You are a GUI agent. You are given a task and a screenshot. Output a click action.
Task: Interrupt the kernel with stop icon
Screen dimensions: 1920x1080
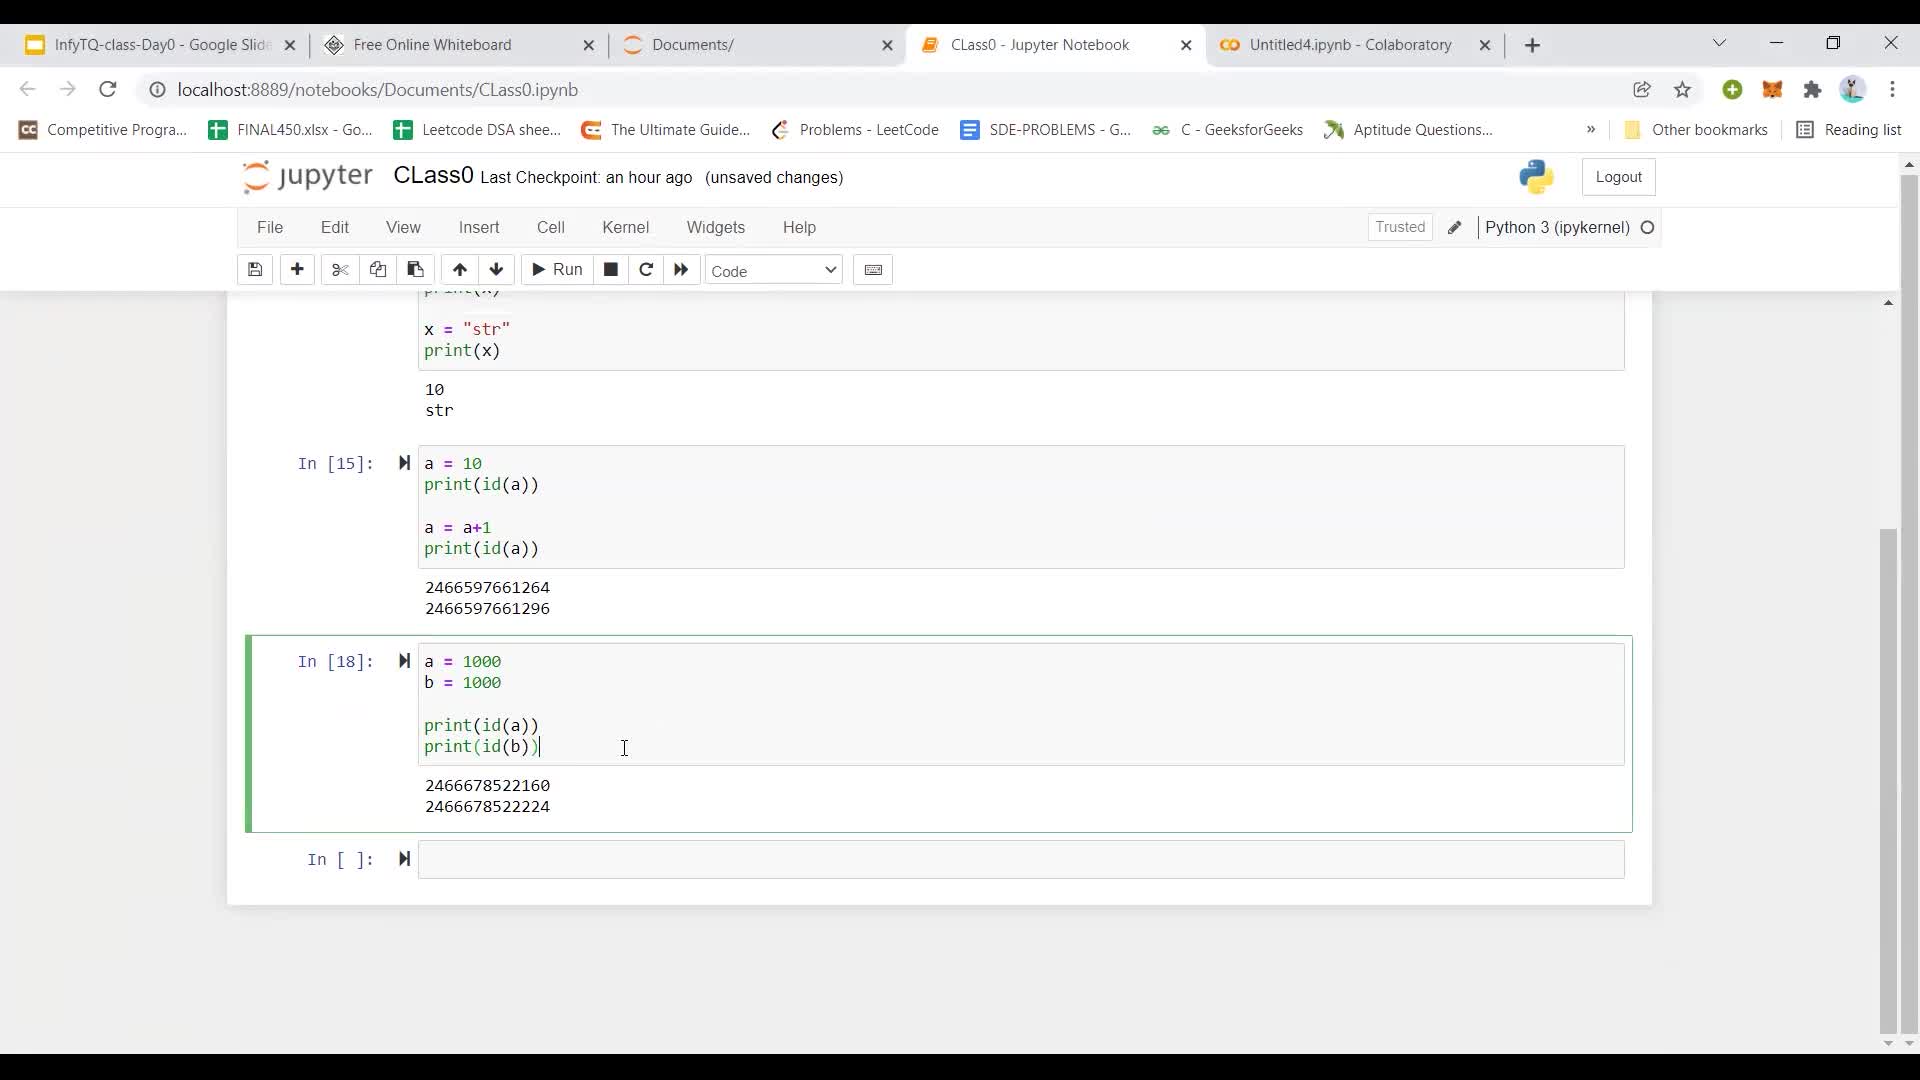[610, 270]
